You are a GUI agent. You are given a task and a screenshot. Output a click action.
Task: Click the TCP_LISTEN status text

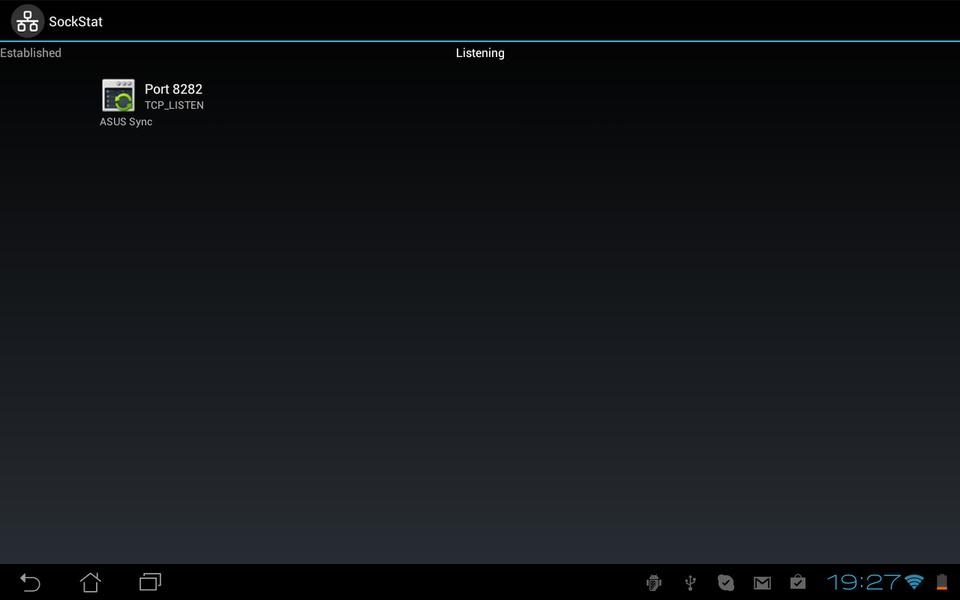click(174, 105)
